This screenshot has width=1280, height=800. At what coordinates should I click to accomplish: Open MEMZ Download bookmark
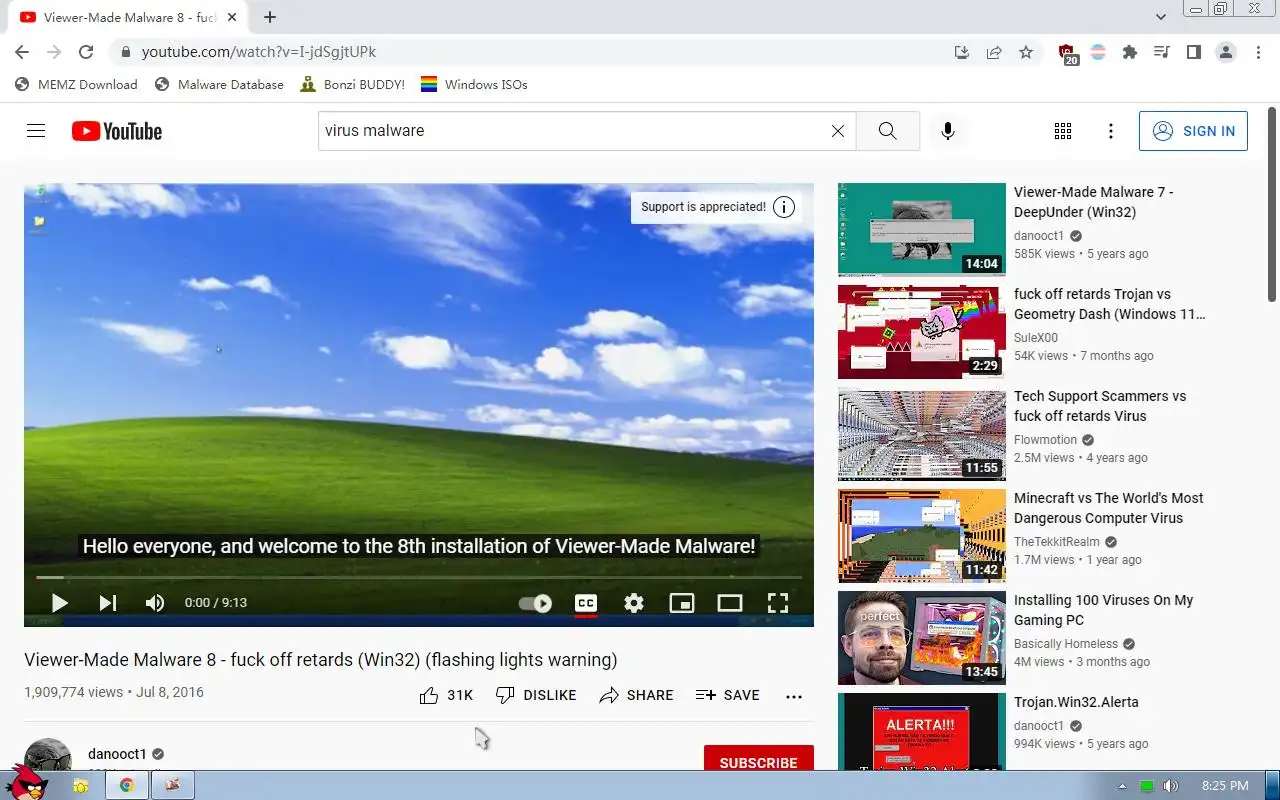[76, 84]
